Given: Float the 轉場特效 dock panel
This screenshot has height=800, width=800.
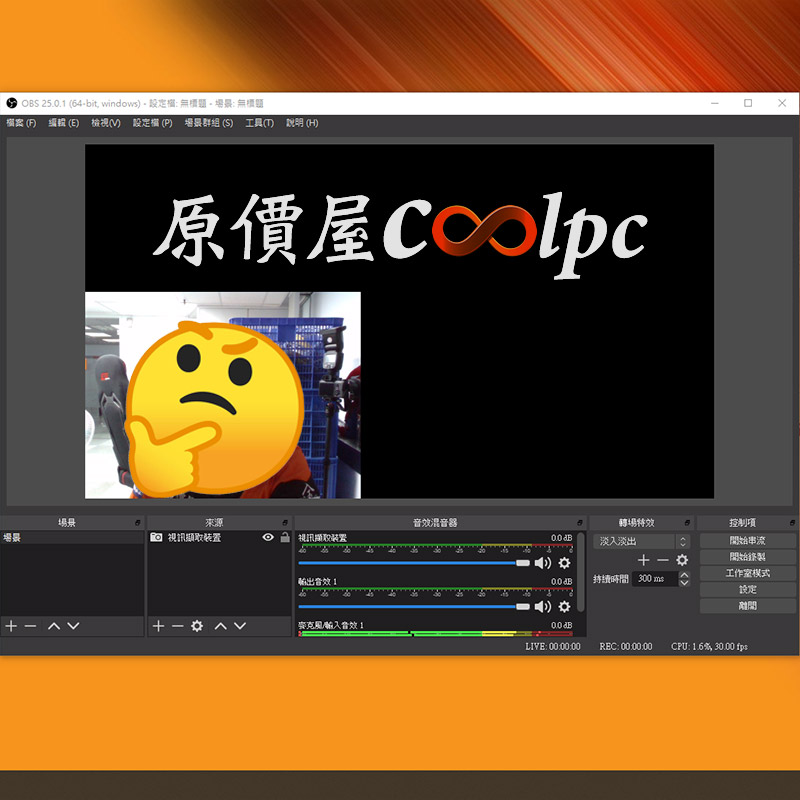Looking at the screenshot, I should tap(687, 522).
